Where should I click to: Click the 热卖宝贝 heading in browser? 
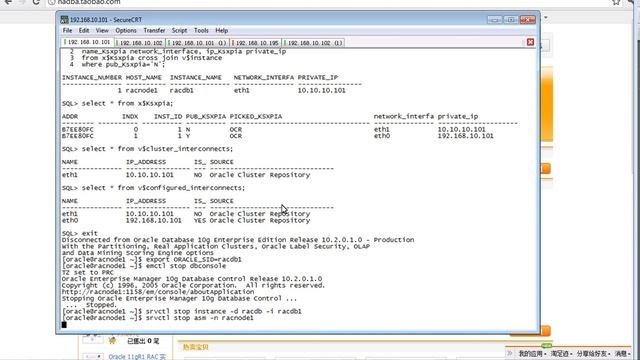click(196, 347)
